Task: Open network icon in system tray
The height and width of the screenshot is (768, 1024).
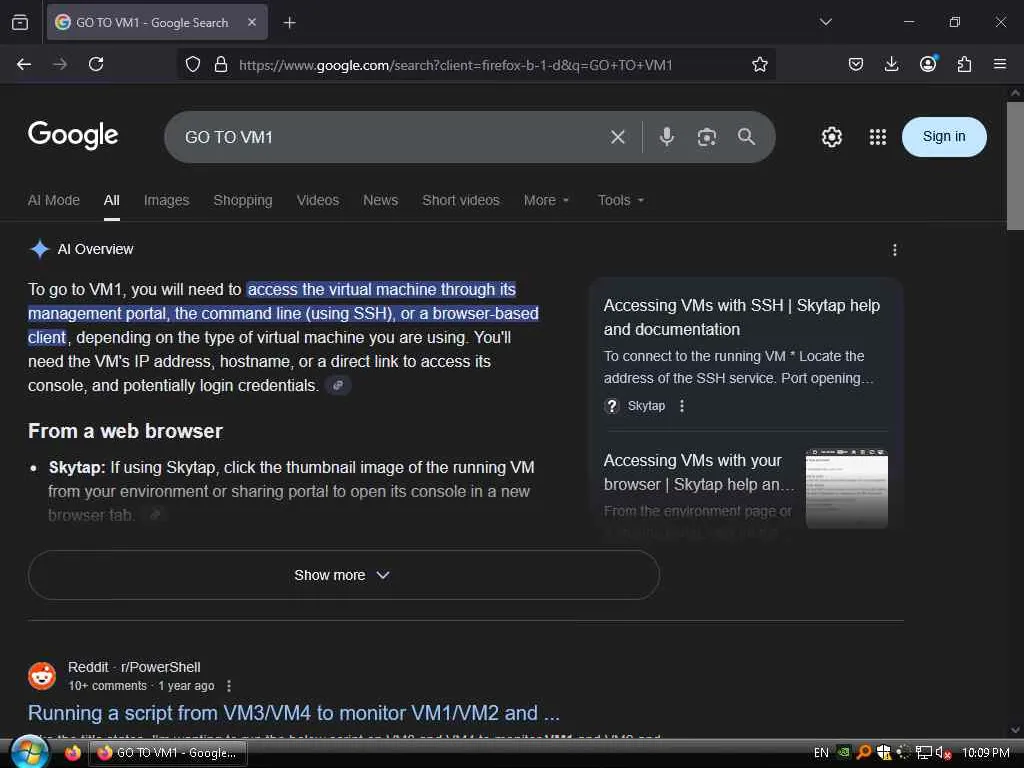Action: pos(923,753)
